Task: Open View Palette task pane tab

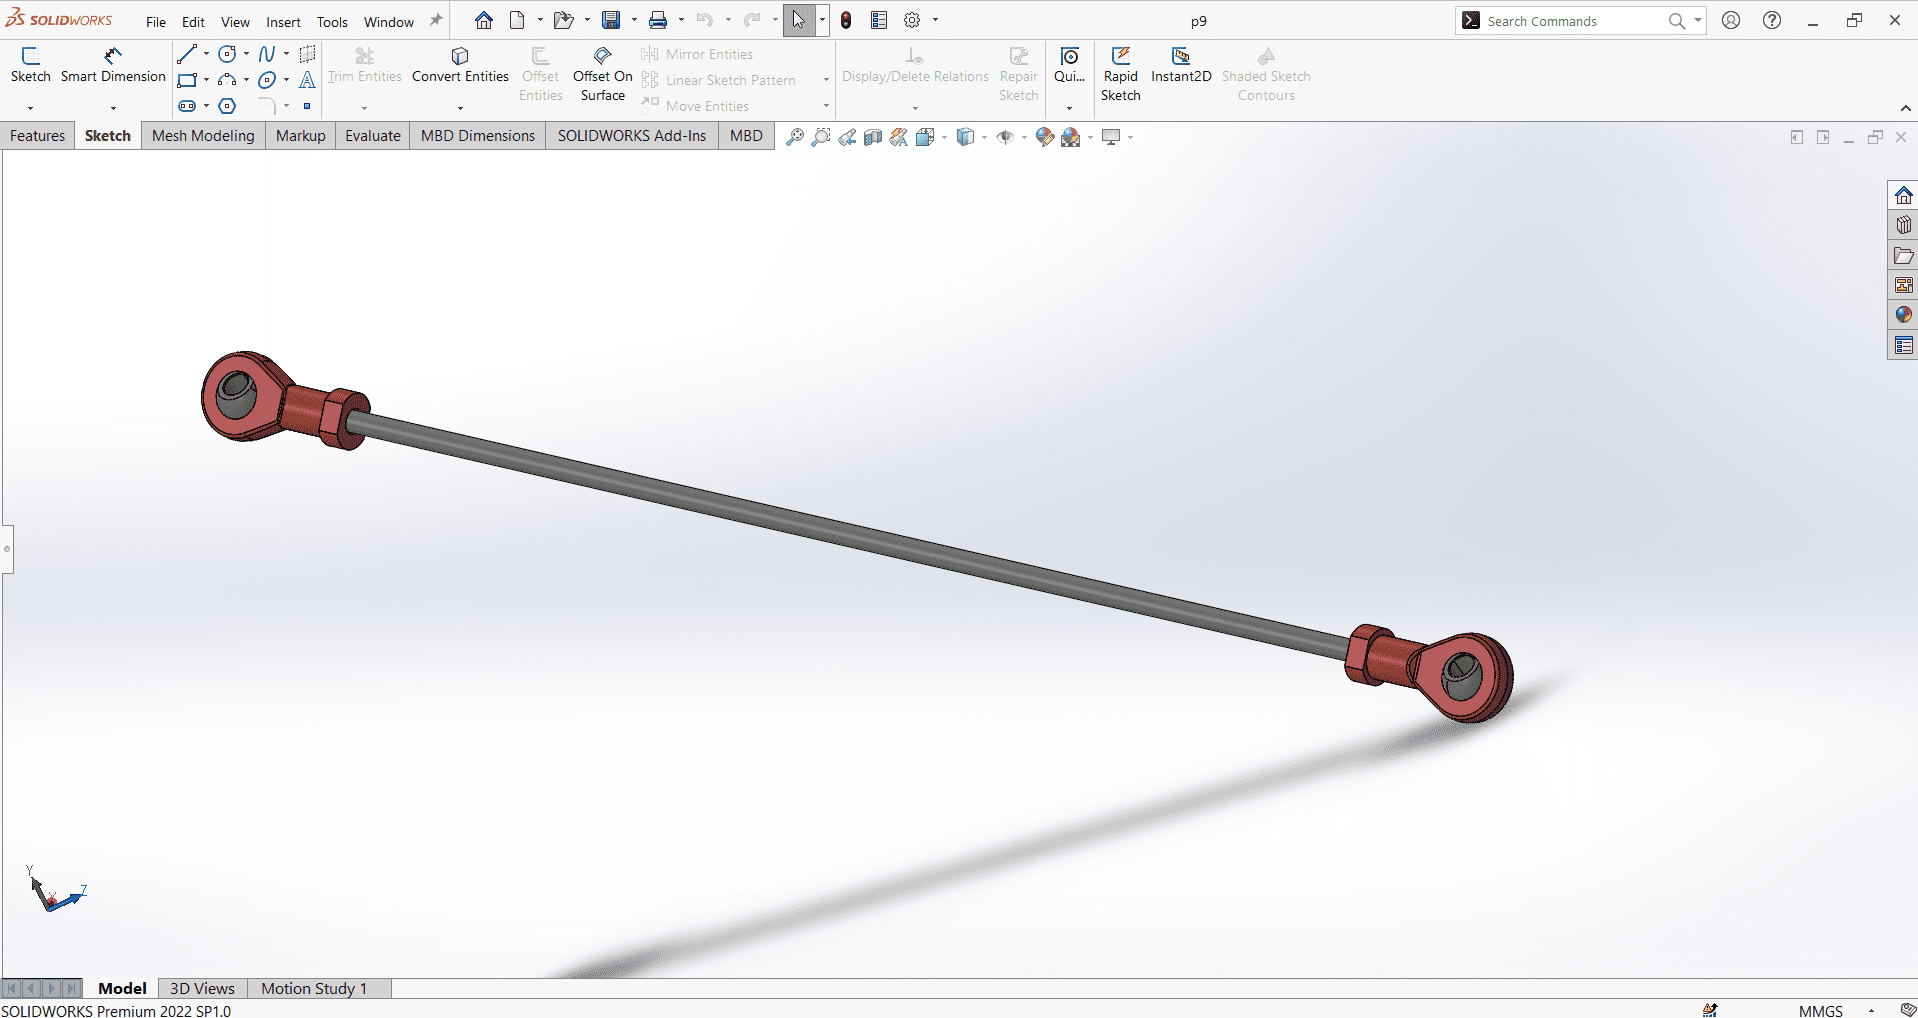Action: (x=1903, y=285)
